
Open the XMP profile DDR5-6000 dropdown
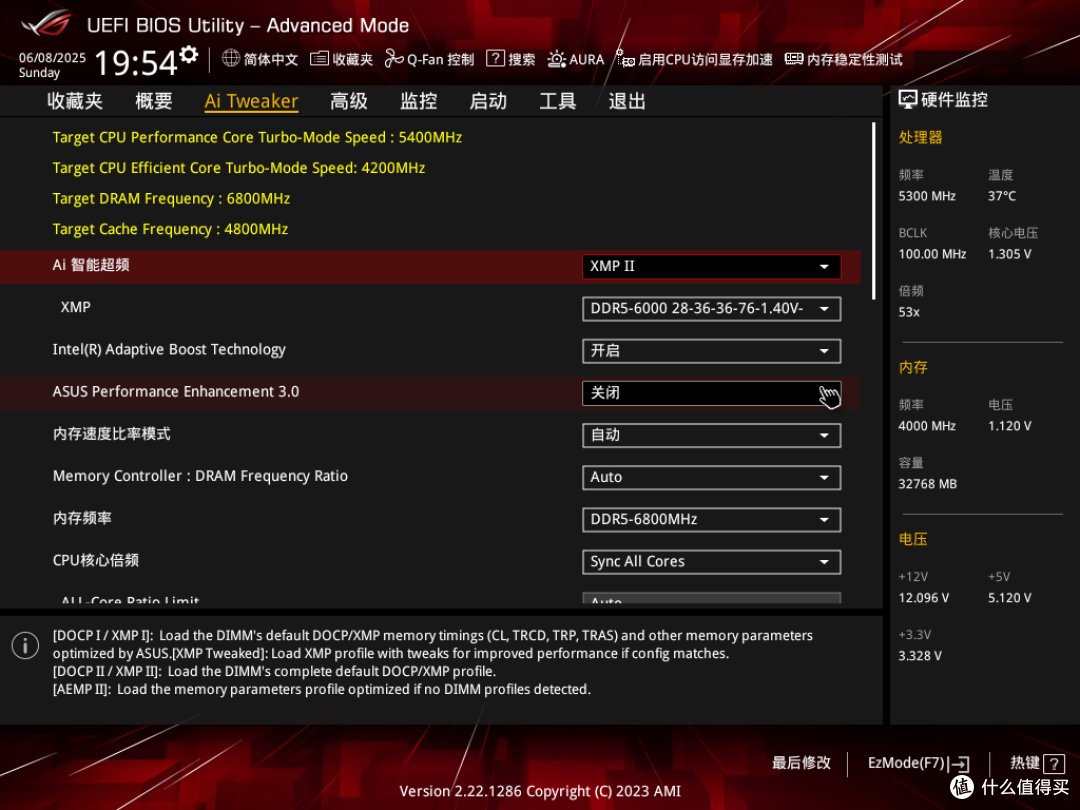712,309
